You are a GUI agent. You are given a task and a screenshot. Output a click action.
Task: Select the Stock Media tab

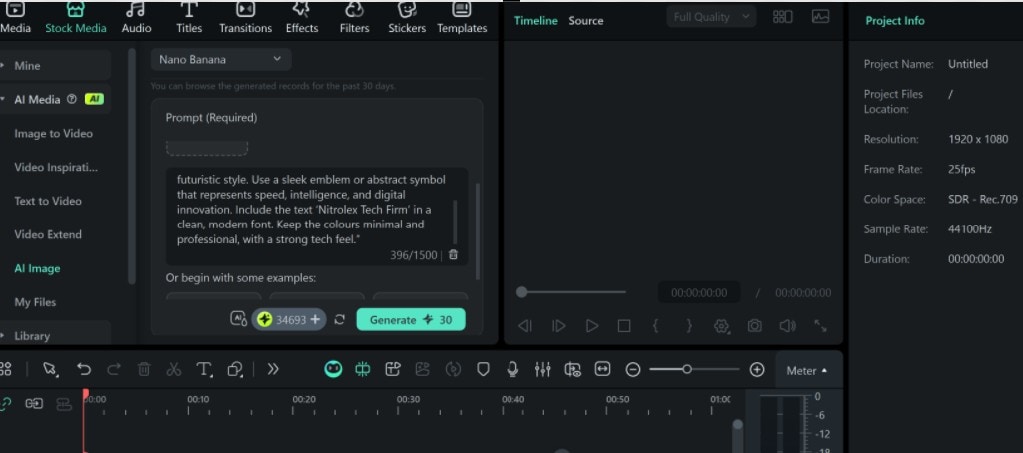click(x=76, y=18)
